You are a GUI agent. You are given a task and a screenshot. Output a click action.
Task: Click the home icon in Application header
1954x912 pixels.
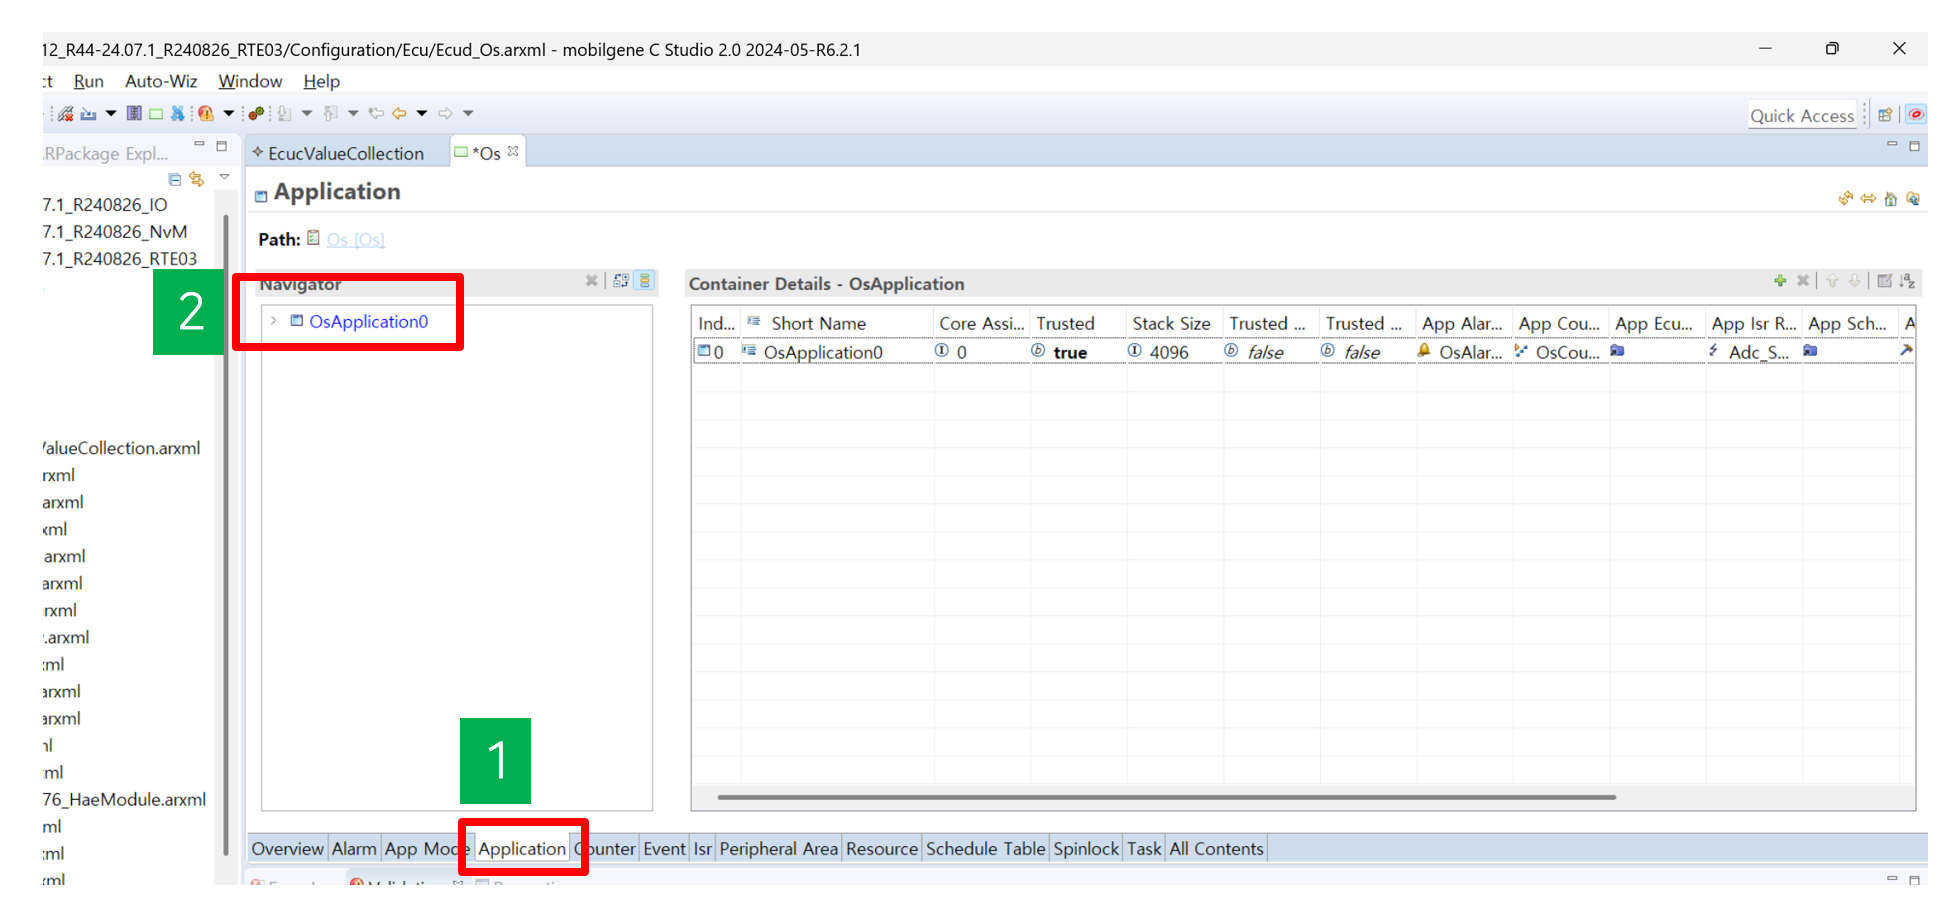pyautogui.click(x=1890, y=199)
